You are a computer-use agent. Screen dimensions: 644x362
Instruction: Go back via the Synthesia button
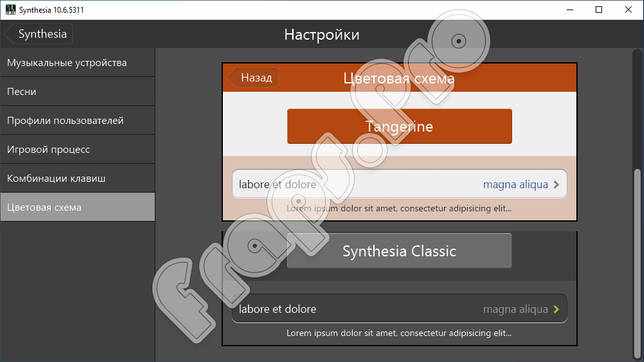(40, 34)
